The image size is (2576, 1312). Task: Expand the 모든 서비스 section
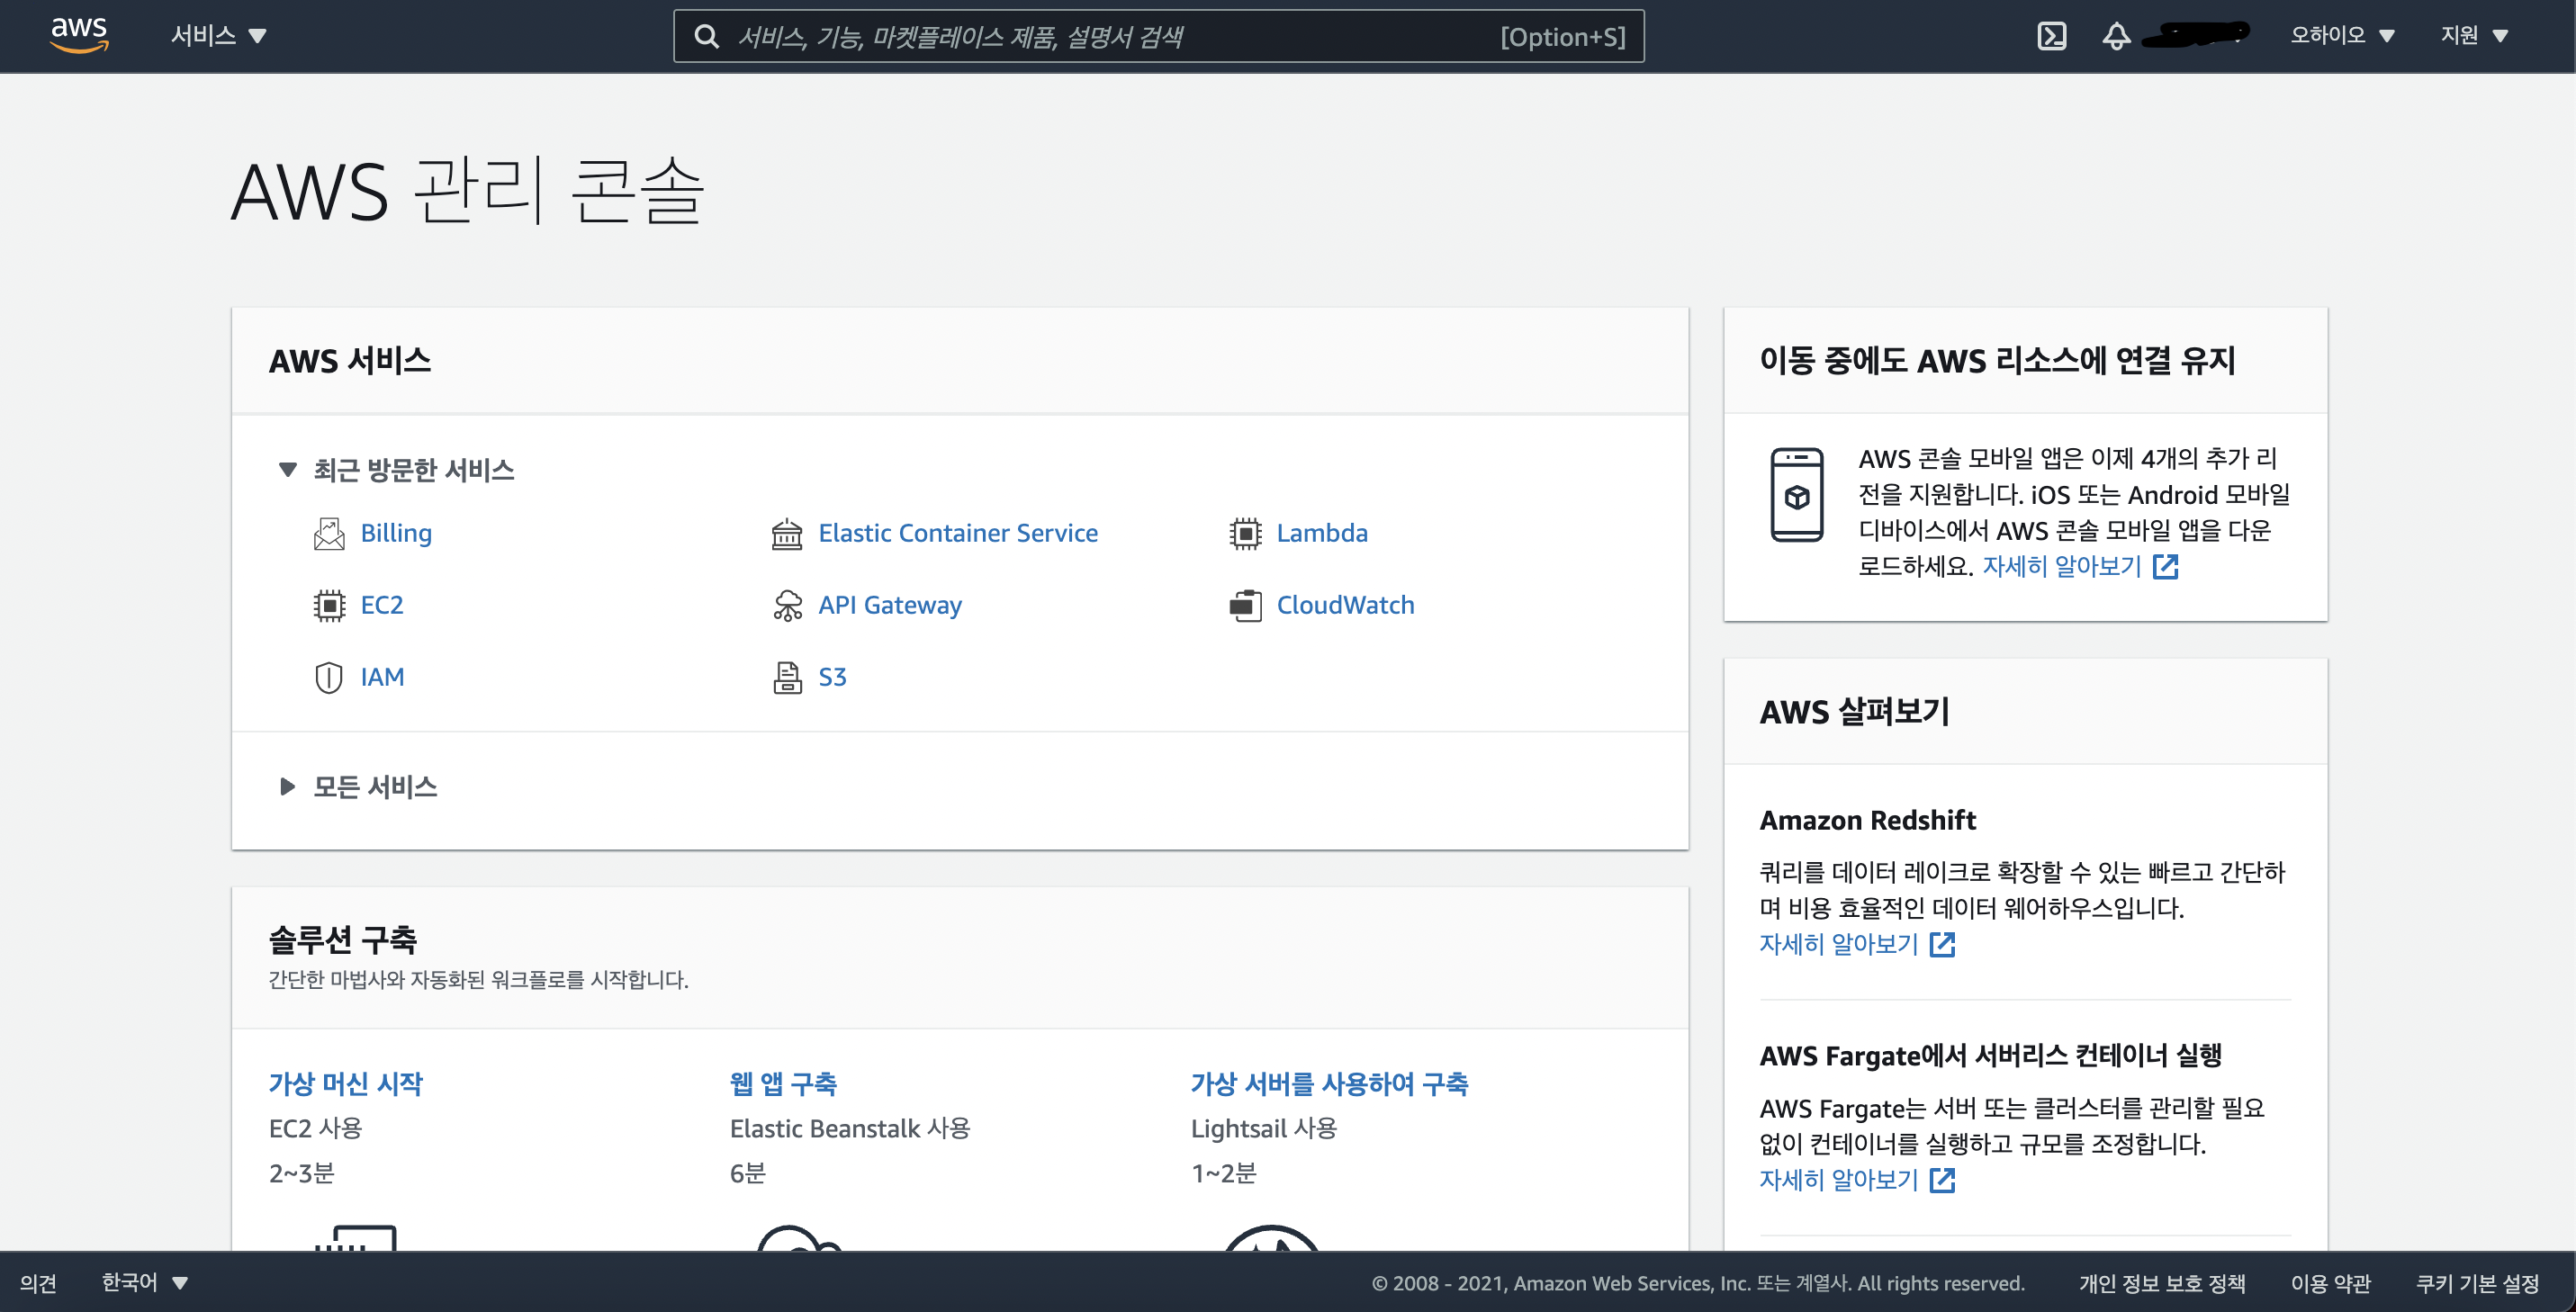click(358, 787)
